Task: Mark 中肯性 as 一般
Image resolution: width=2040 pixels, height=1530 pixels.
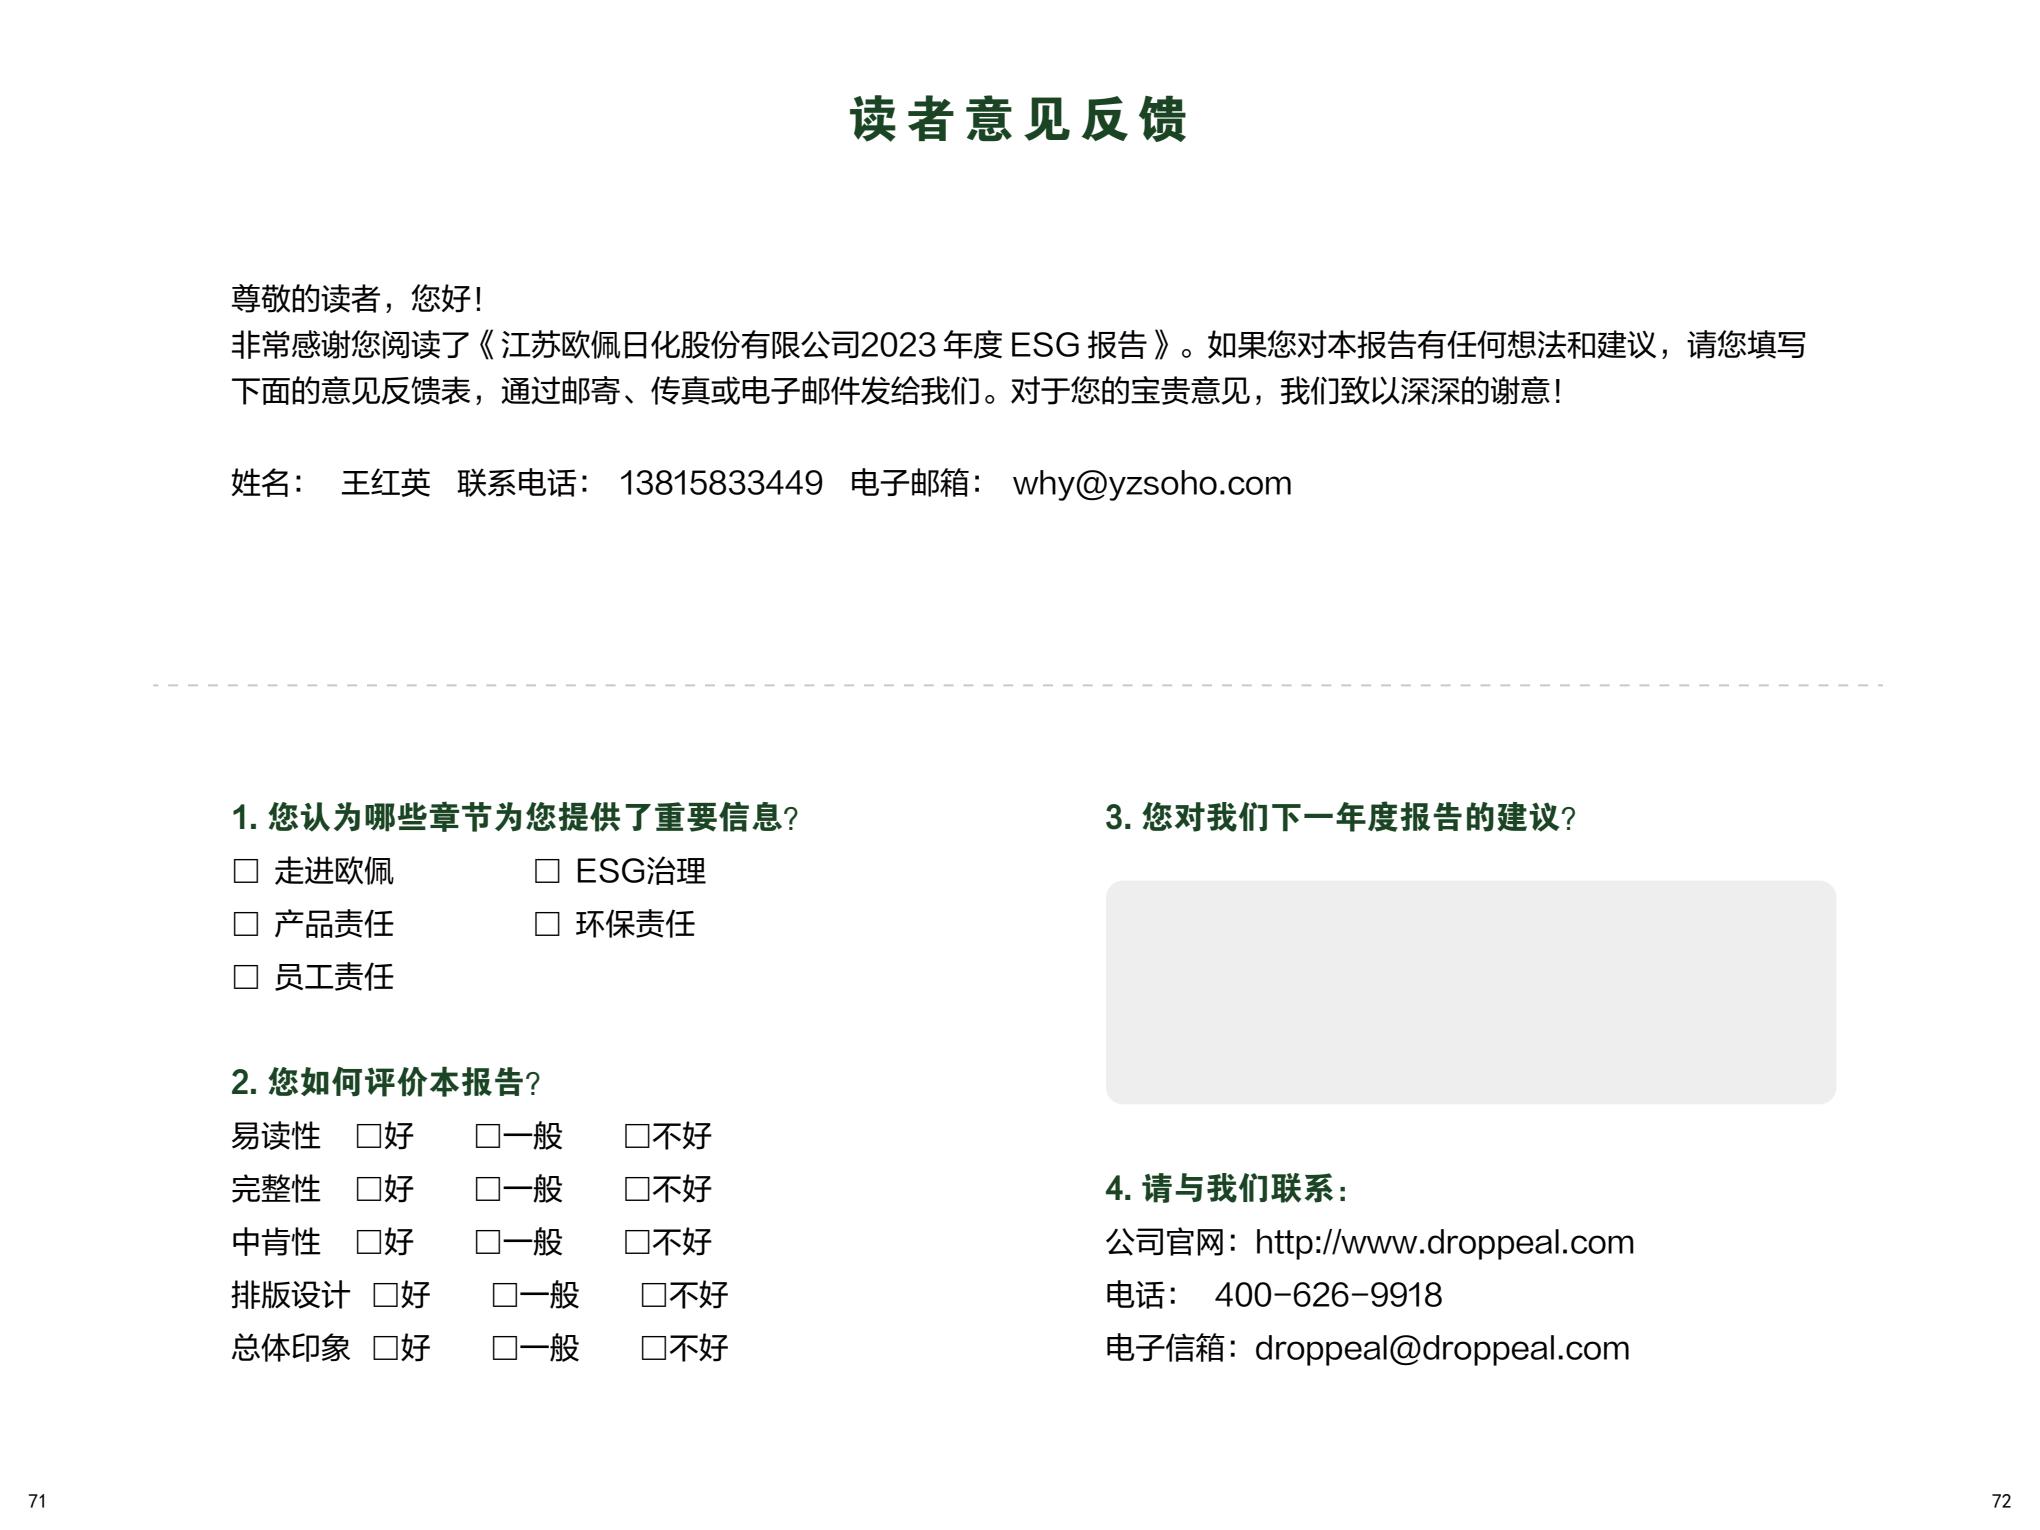Action: [x=488, y=1242]
